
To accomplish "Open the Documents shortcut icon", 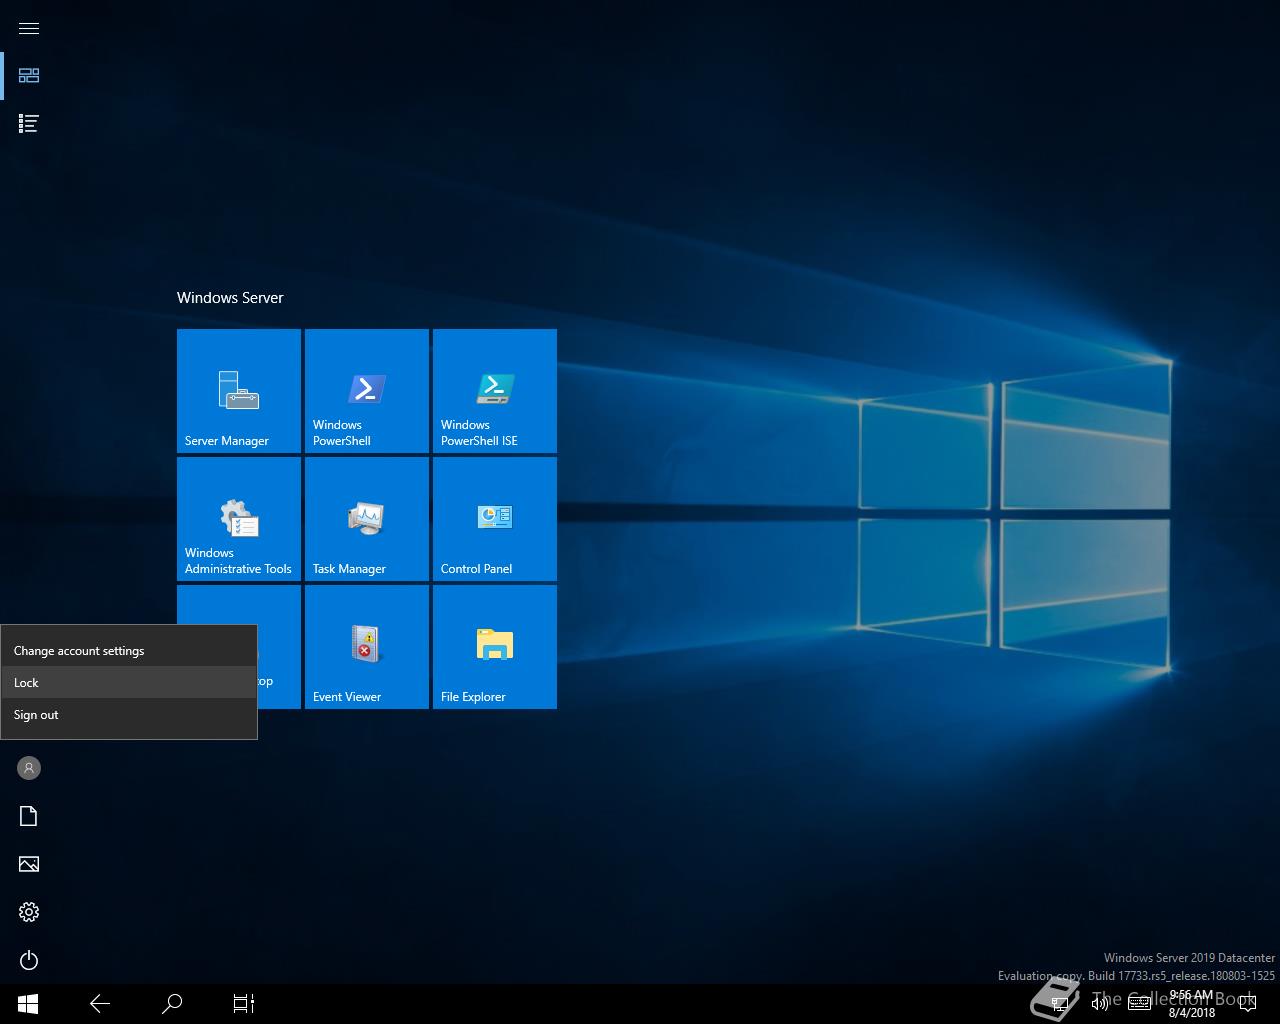I will tap(29, 816).
